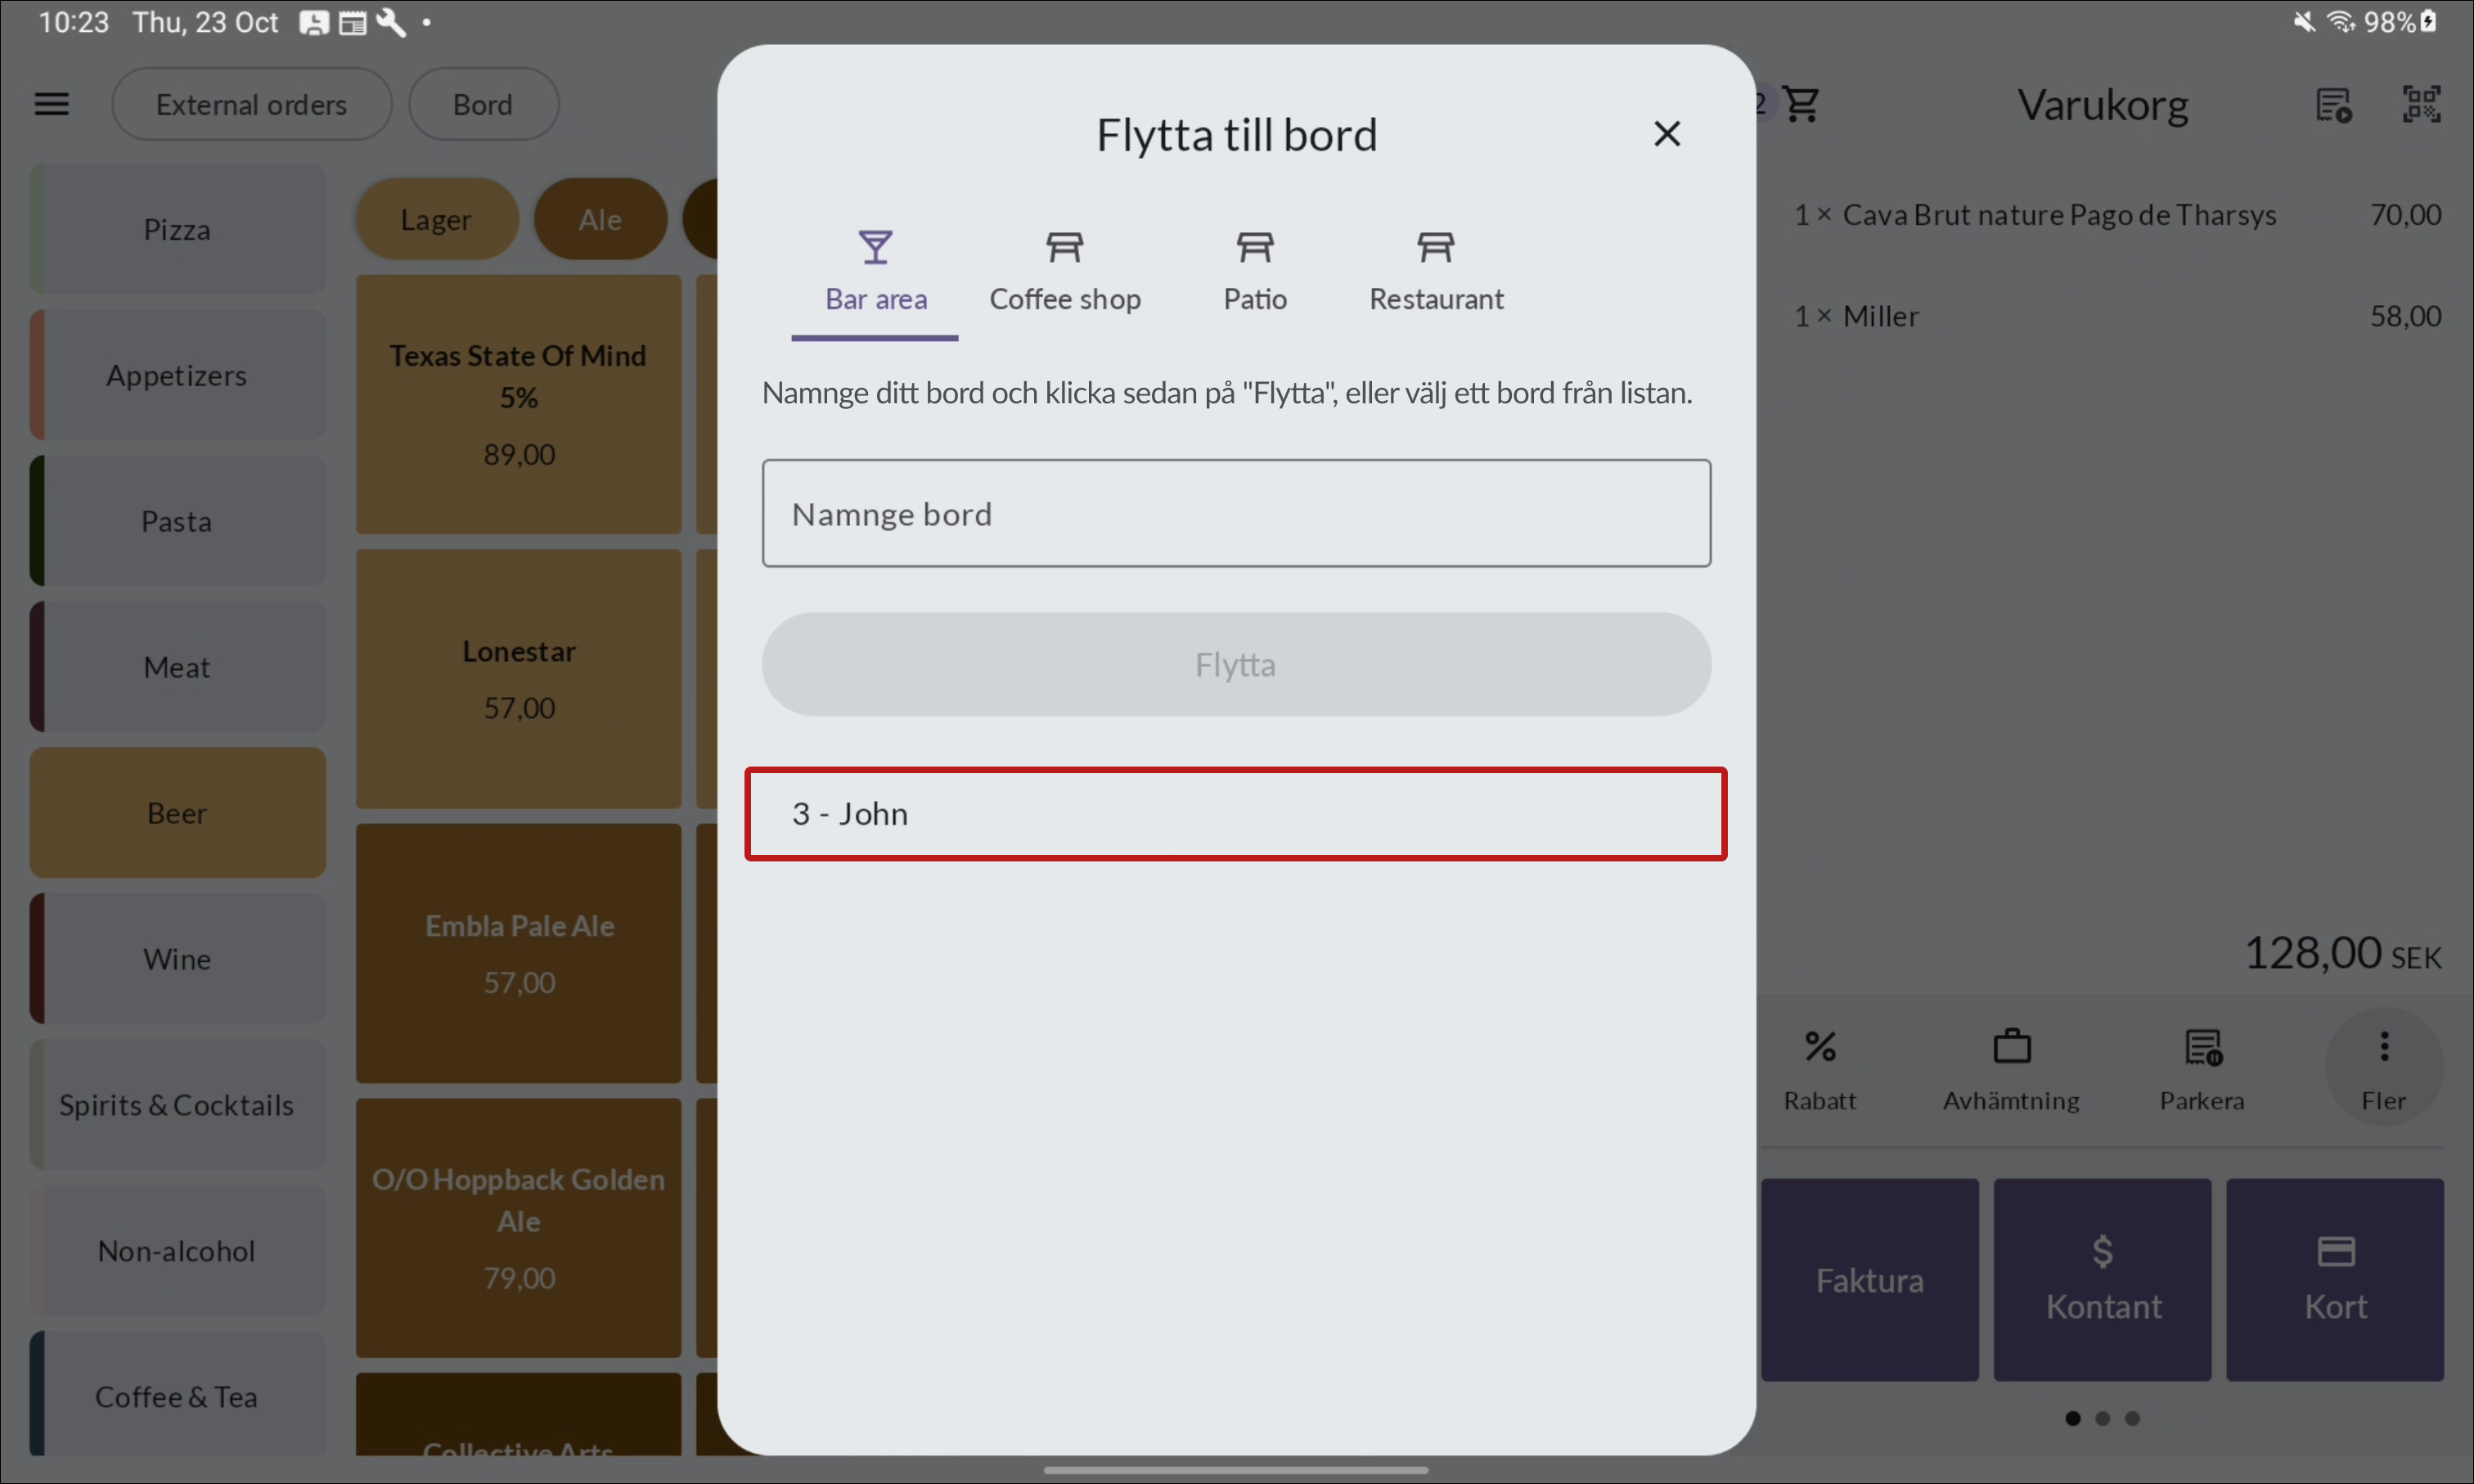The image size is (2474, 1484).
Task: Filter by the Lager chip
Action: pyautogui.click(x=436, y=220)
